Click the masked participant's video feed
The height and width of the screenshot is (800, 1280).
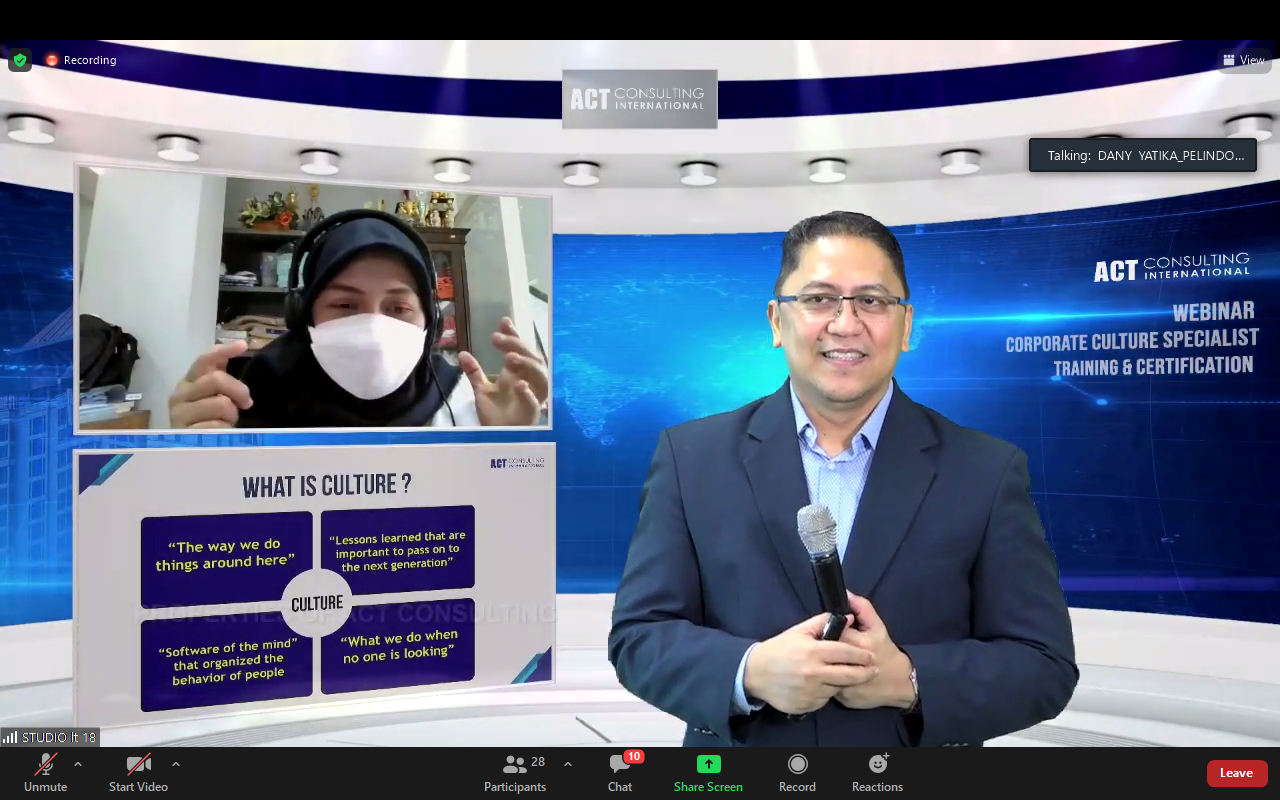(x=314, y=298)
